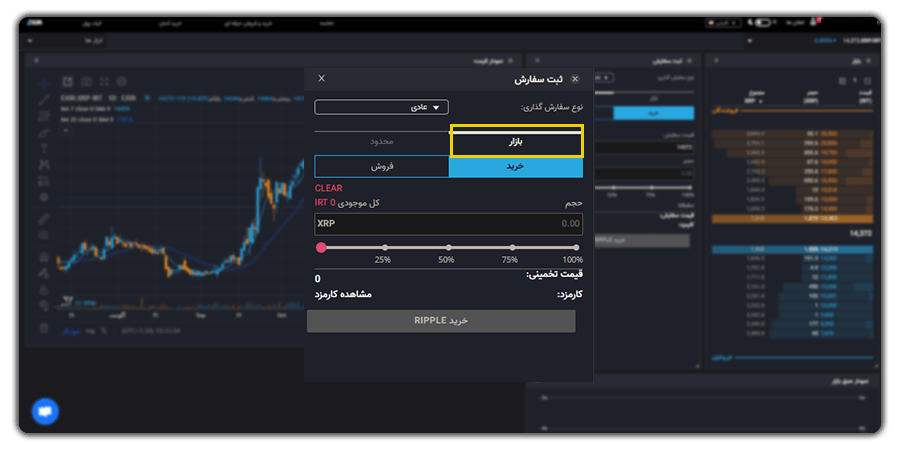This screenshot has height=450, width=900.
Task: Open the ابزار ها tools dropdown
Action: tap(64, 41)
